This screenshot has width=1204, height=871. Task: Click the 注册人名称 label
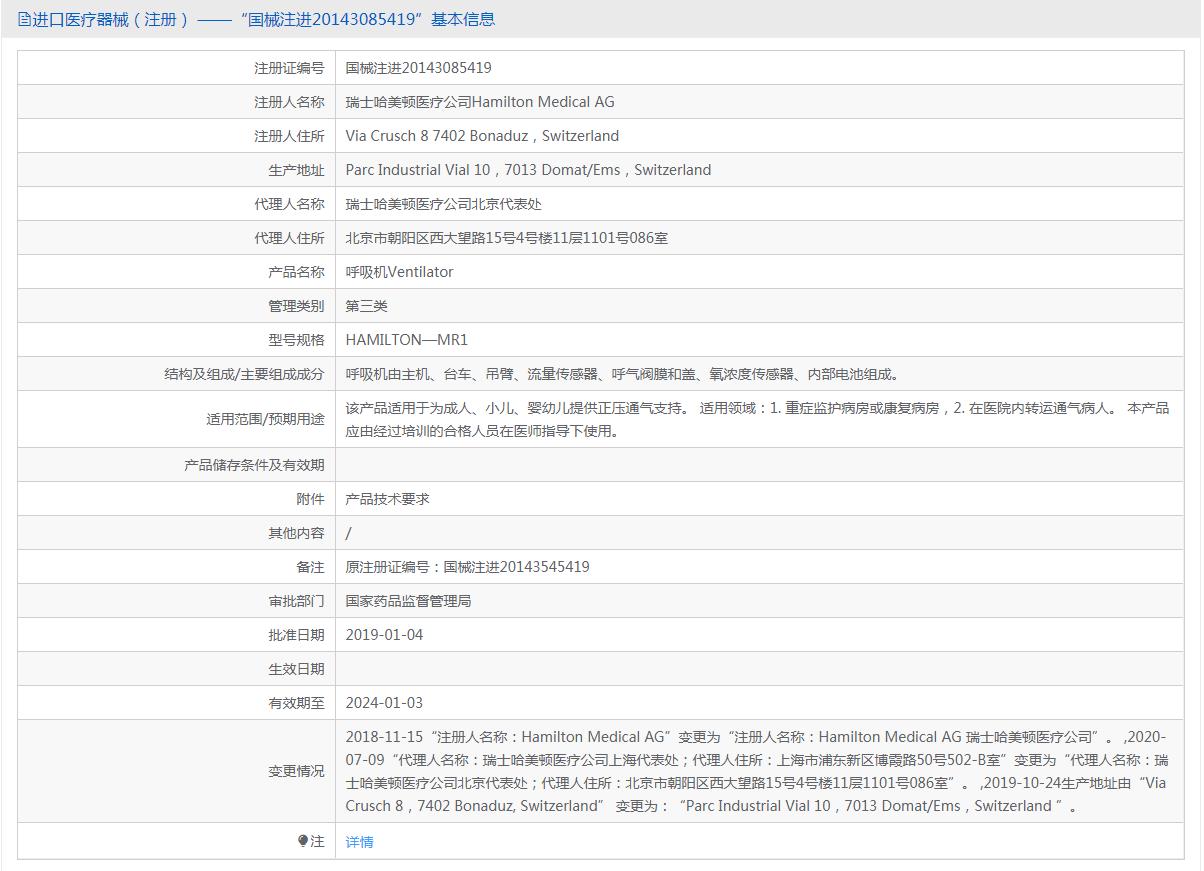[290, 102]
